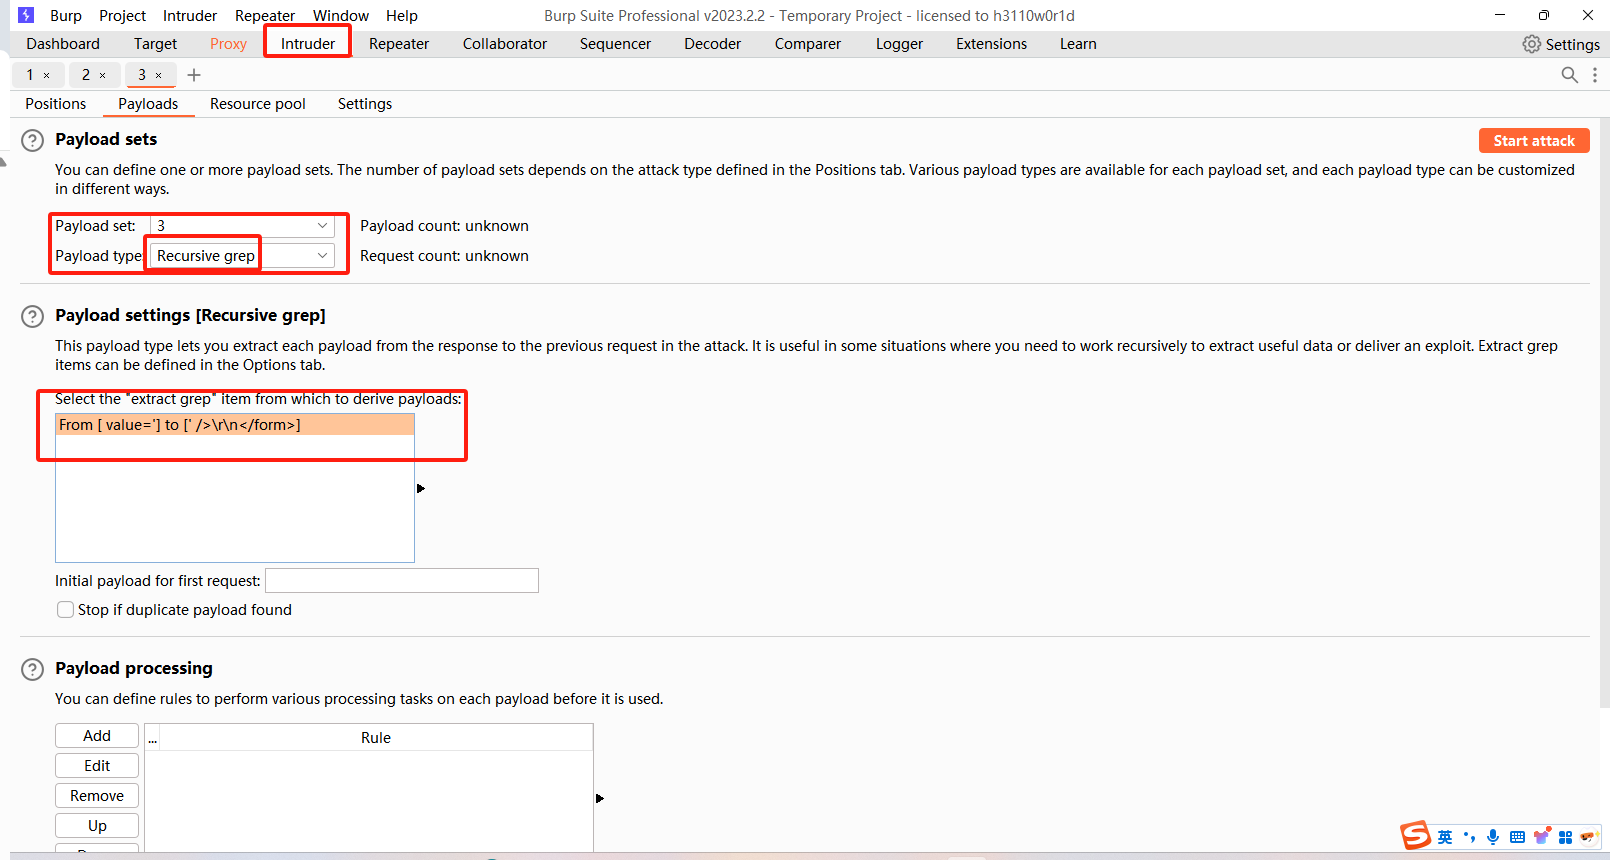The height and width of the screenshot is (860, 1610).
Task: Open the Window menu
Action: tap(341, 16)
